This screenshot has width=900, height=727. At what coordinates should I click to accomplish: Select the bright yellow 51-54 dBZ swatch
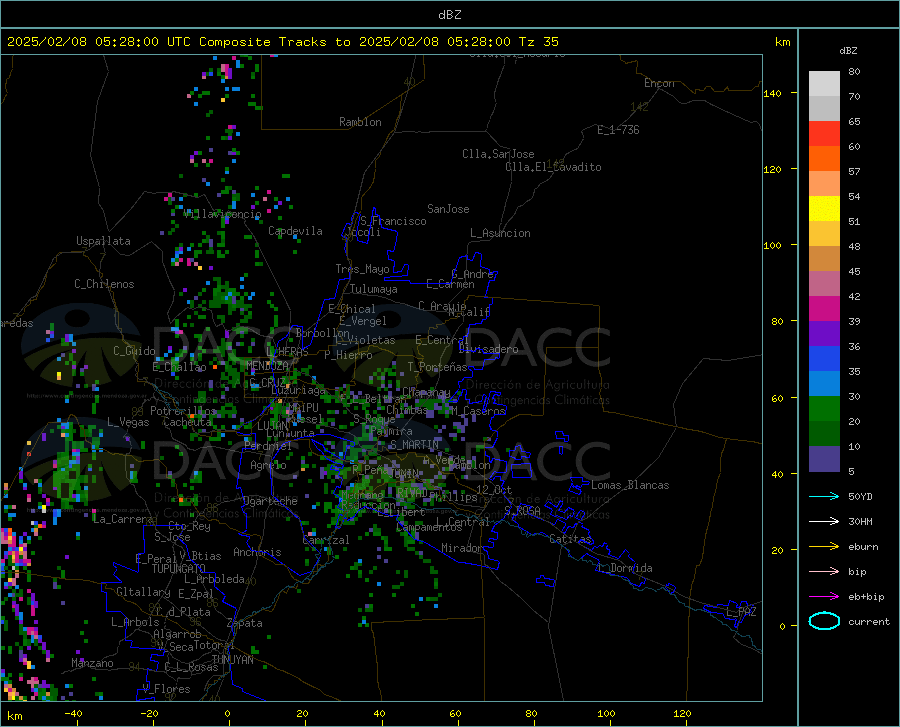824,208
